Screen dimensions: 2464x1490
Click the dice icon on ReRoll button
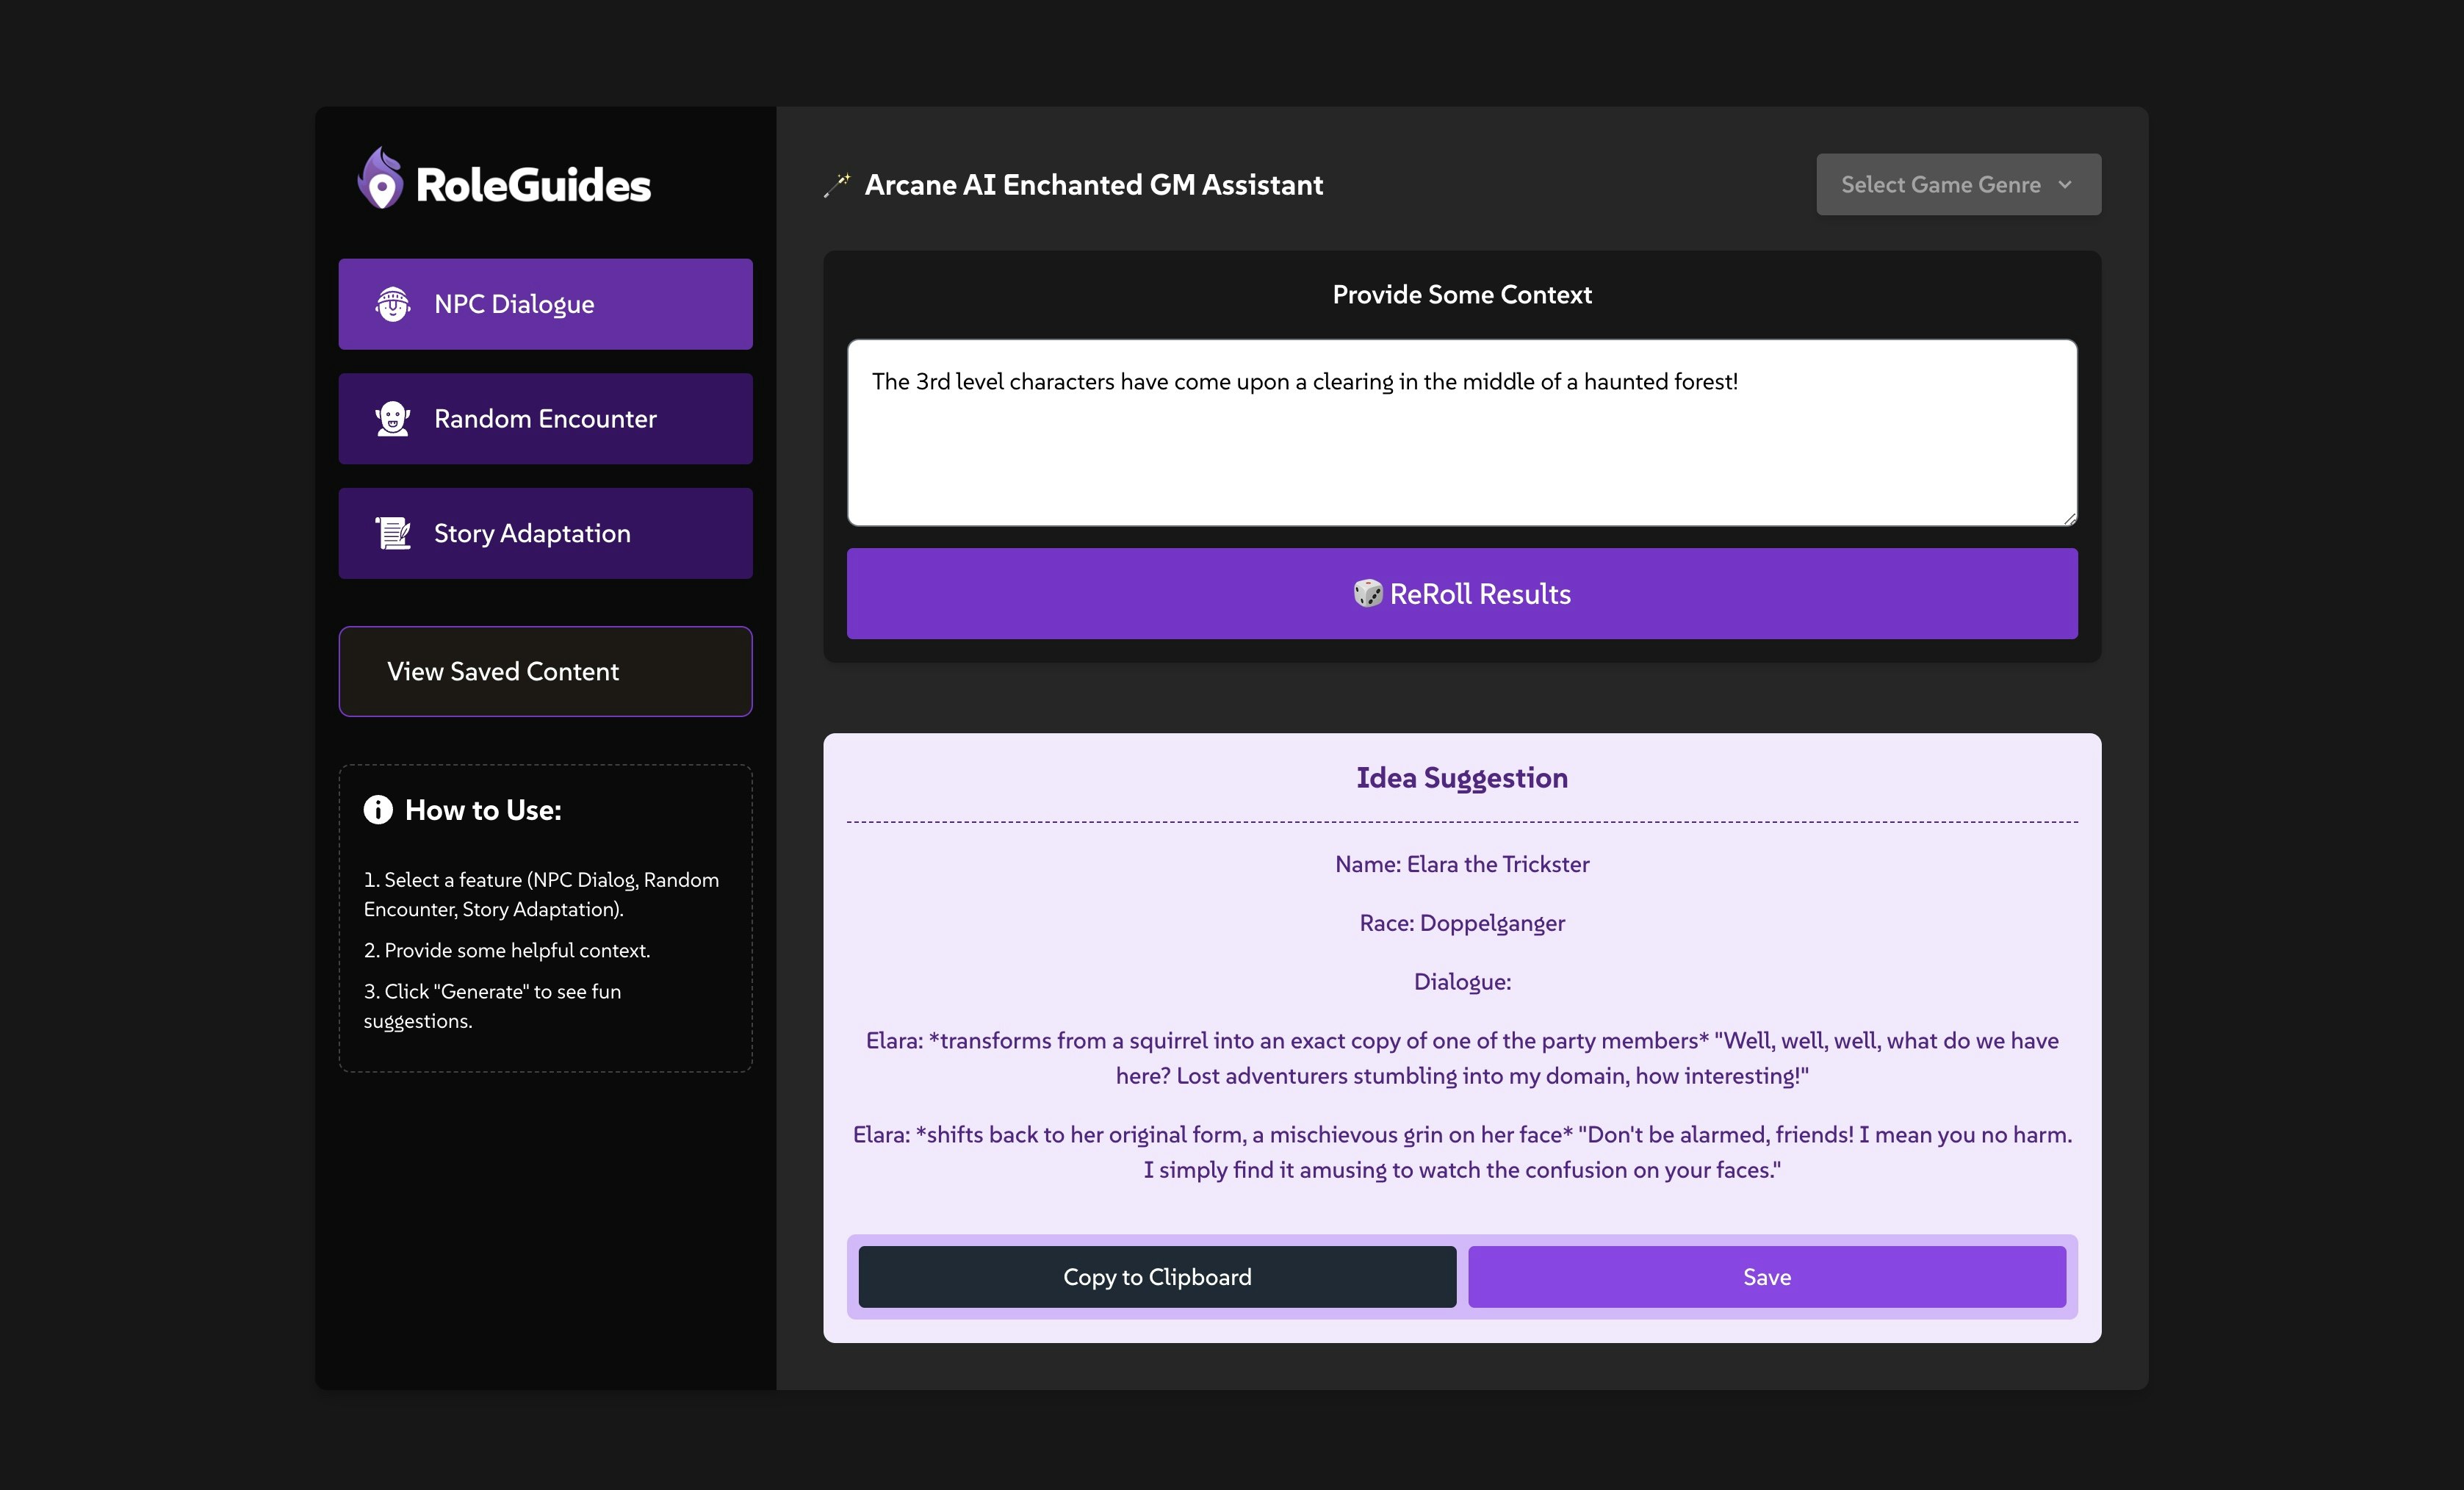[1367, 593]
